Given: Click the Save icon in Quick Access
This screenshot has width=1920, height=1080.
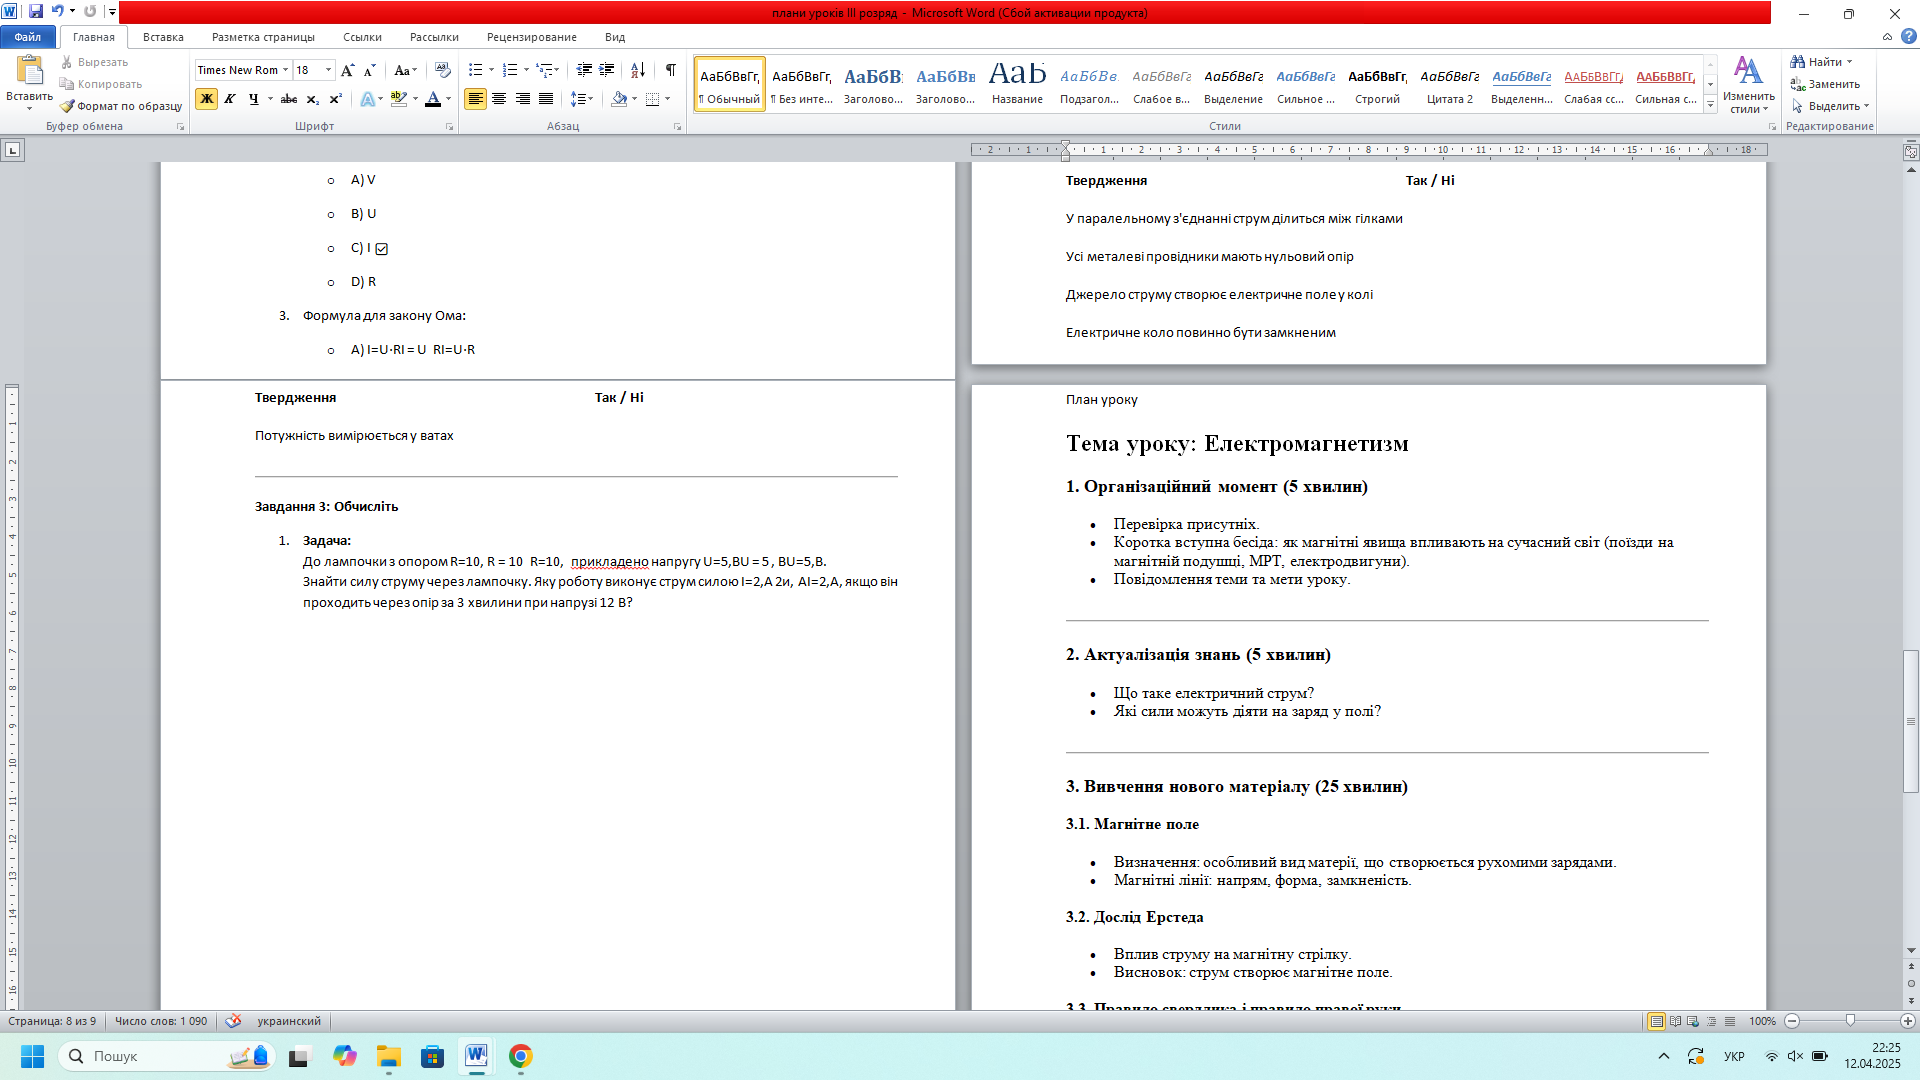Looking at the screenshot, I should (36, 11).
